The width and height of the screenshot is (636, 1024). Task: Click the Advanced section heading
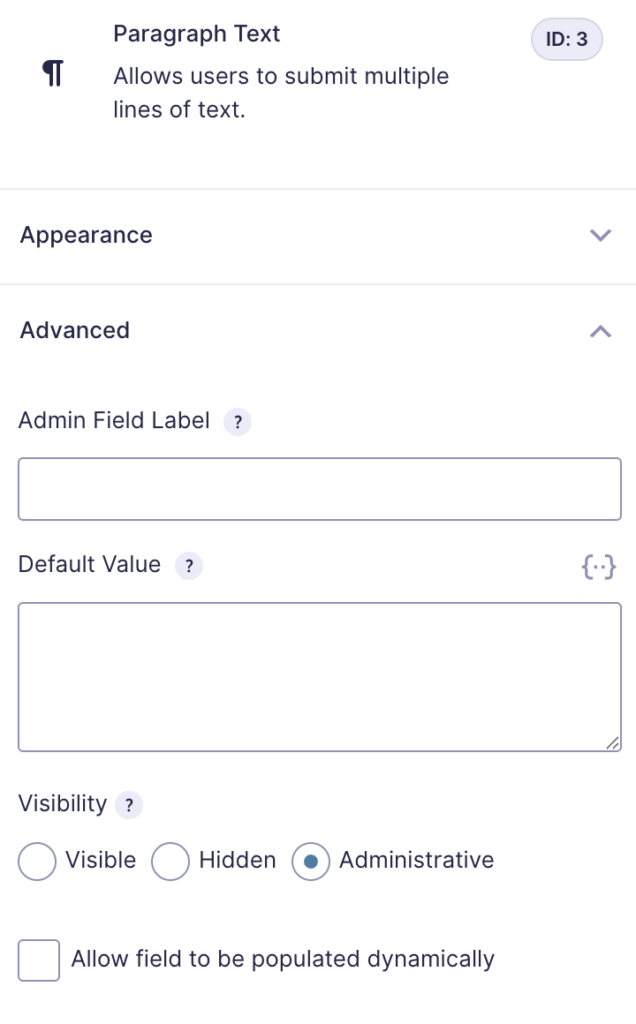click(x=75, y=330)
